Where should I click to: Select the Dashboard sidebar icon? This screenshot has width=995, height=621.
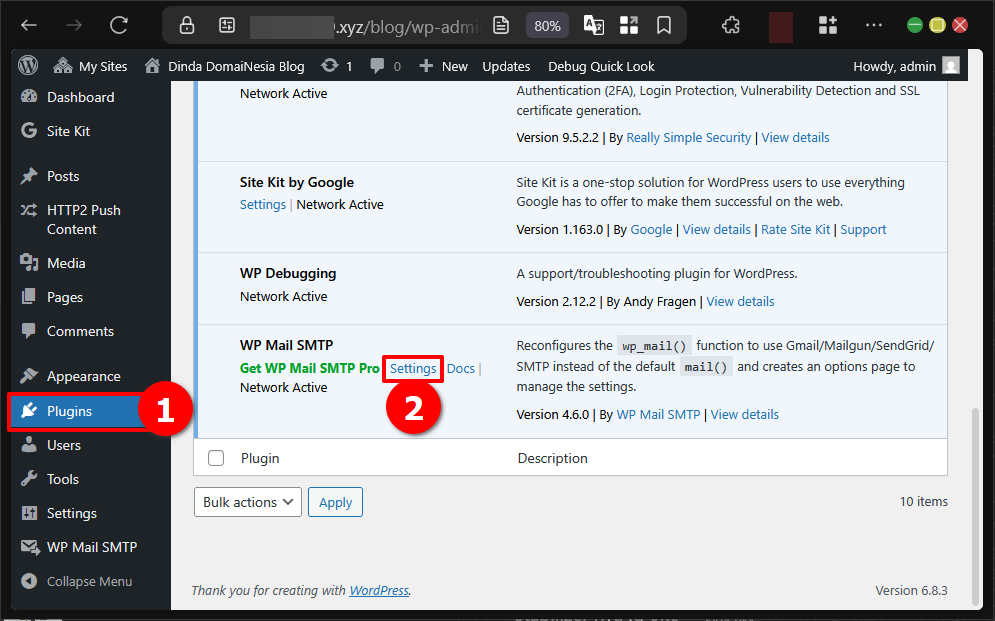28,96
